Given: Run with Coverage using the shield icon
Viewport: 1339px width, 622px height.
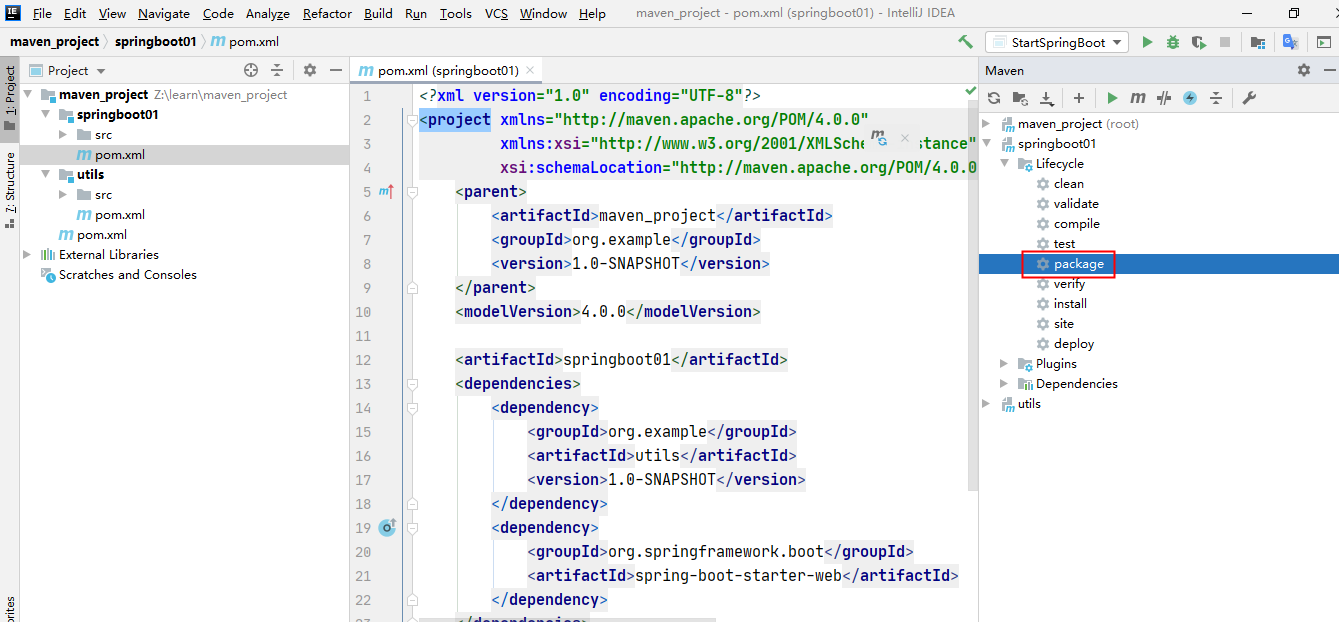Looking at the screenshot, I should 1199,42.
